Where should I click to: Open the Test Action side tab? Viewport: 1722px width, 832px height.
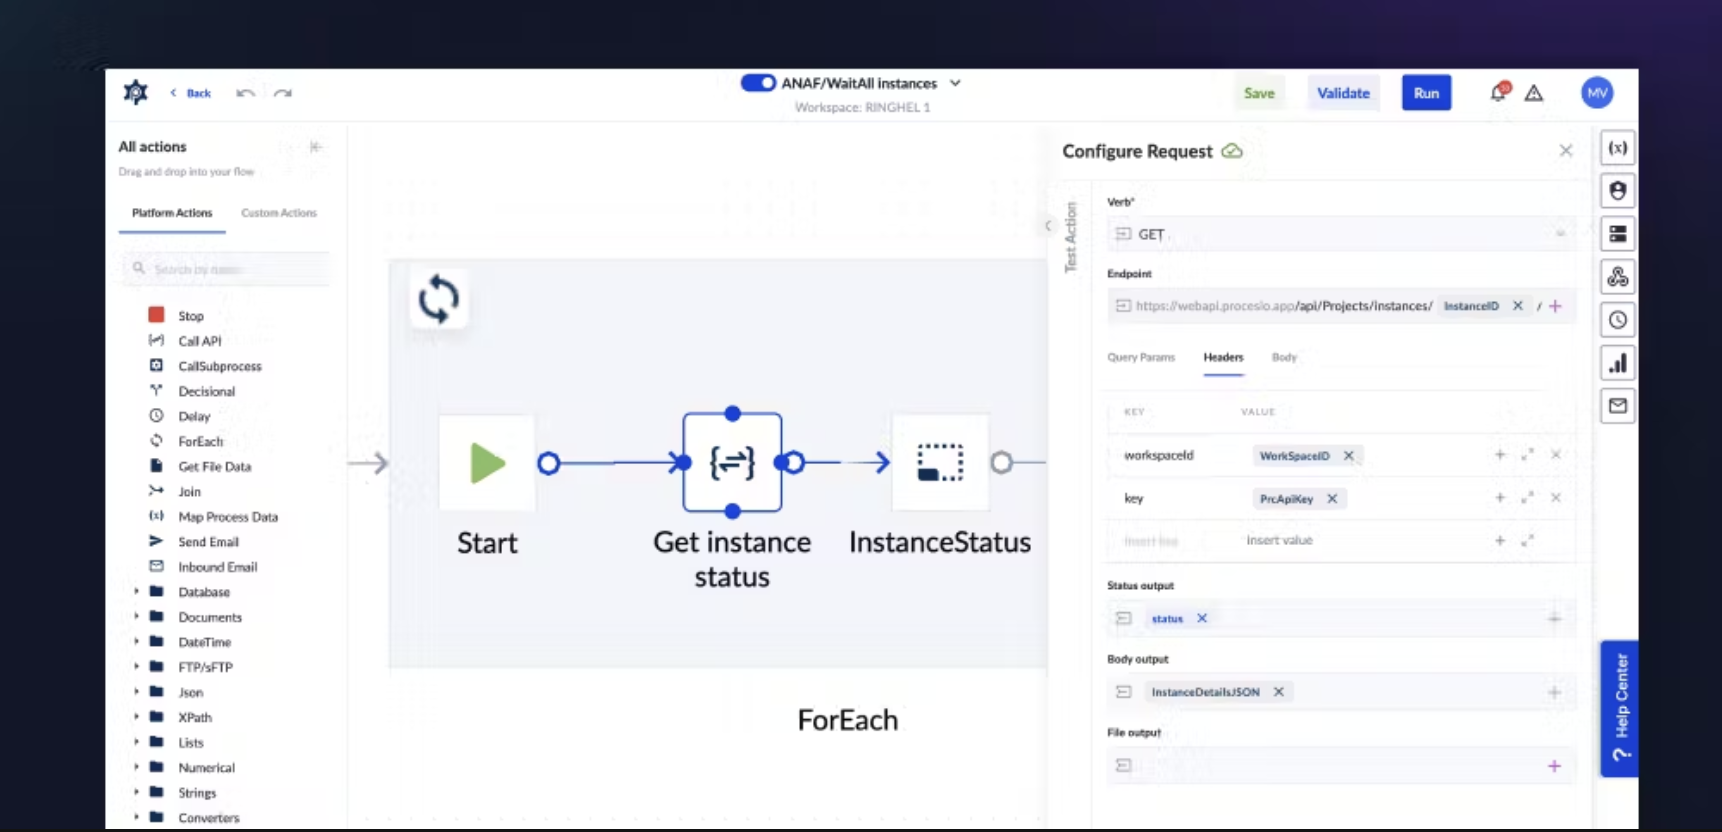pyautogui.click(x=1071, y=237)
